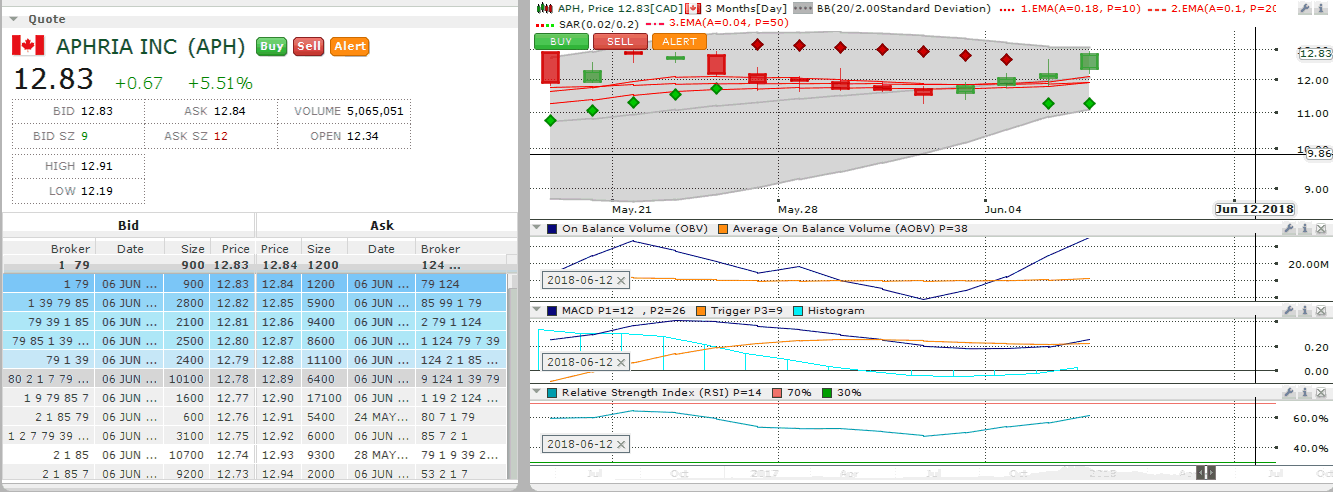Select bid row with price 12.82
Image resolution: width=1333 pixels, height=492 pixels.
pos(129,302)
